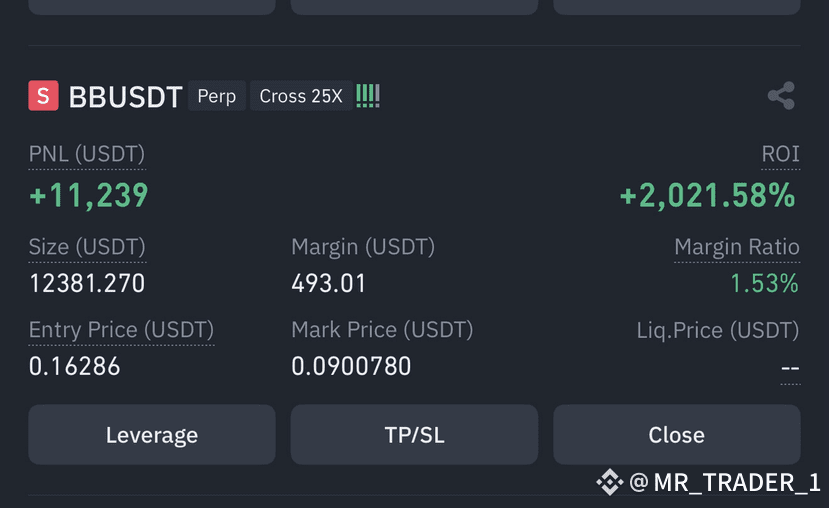Tap the Perp contract tag

point(217,96)
